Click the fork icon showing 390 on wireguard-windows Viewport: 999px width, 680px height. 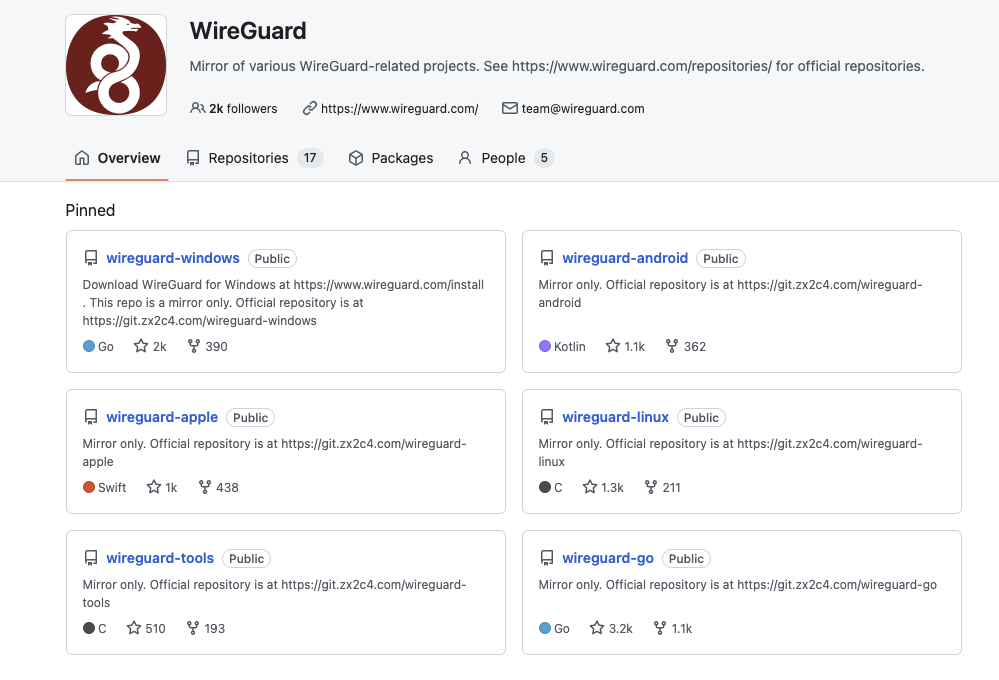click(x=194, y=346)
